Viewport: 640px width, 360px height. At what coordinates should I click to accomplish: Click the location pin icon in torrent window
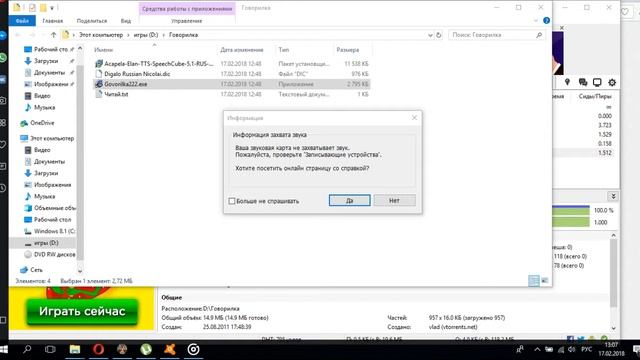click(x=567, y=82)
